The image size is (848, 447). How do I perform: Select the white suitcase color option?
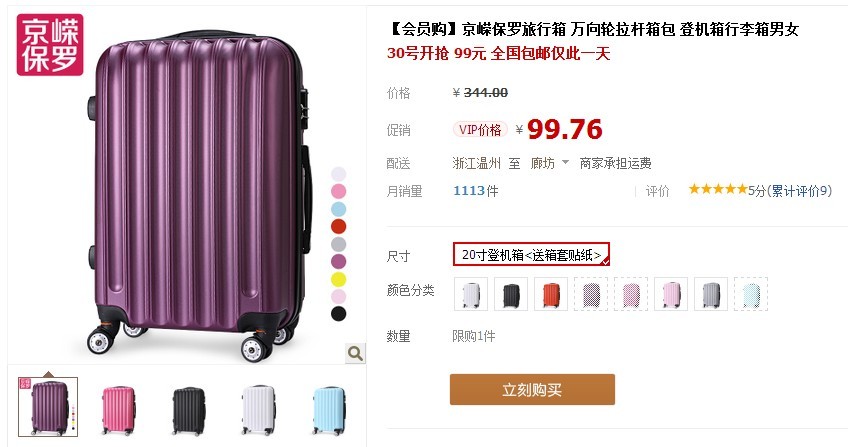coord(471,294)
